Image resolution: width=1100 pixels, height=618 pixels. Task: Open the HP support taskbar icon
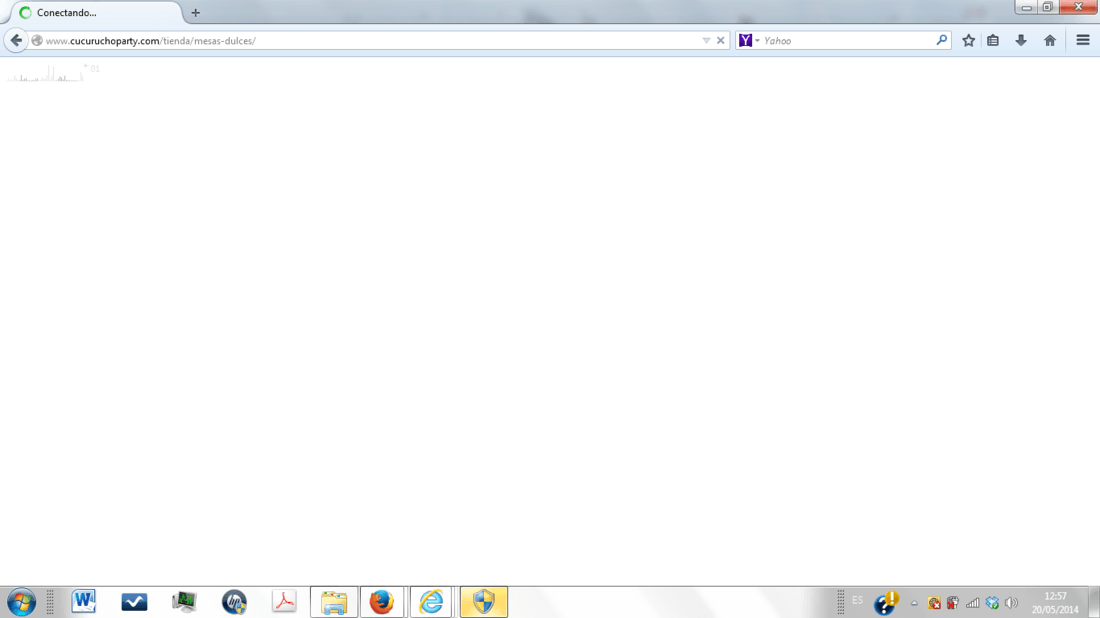coord(234,602)
